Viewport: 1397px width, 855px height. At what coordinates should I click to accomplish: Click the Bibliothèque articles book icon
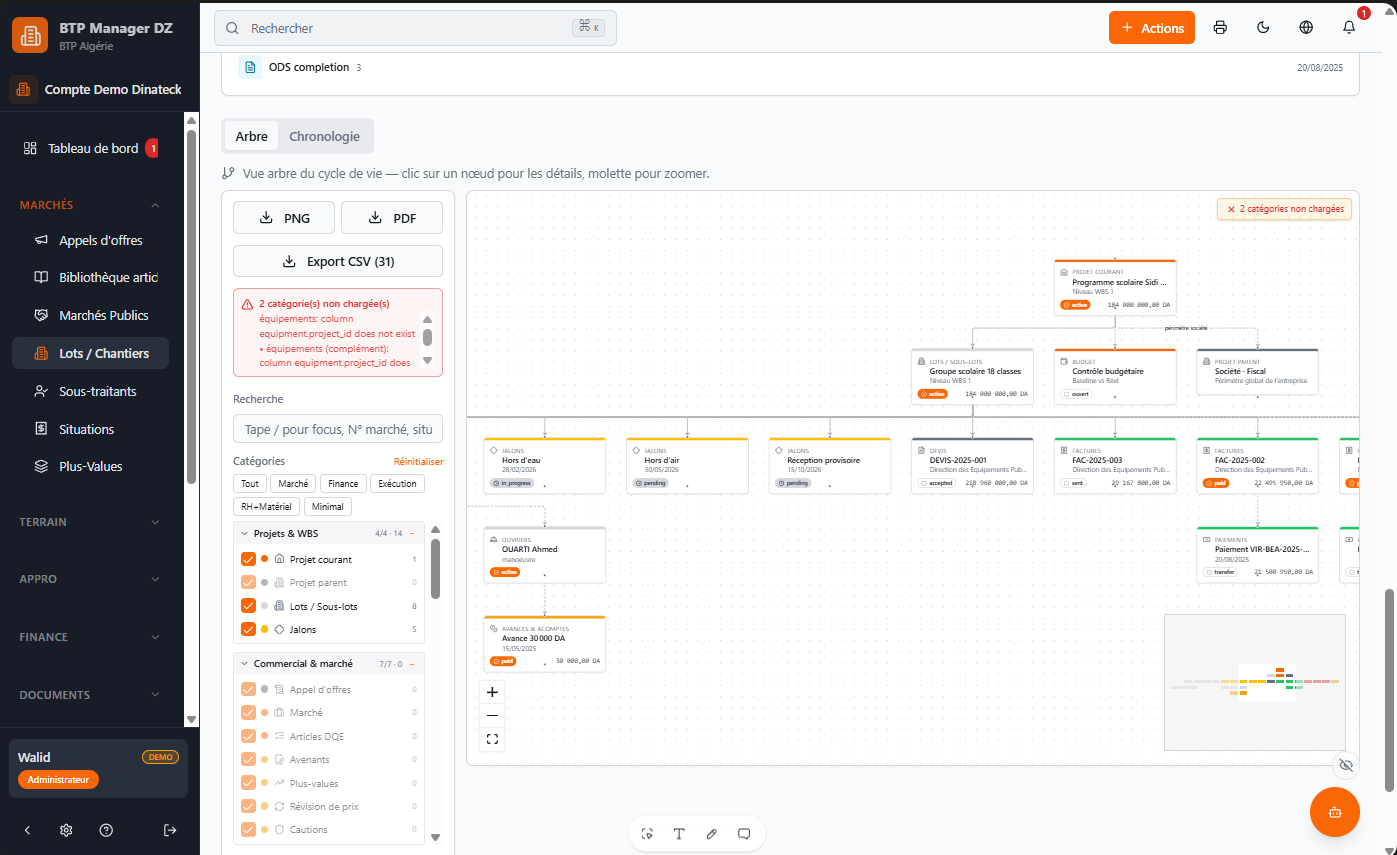pos(41,277)
